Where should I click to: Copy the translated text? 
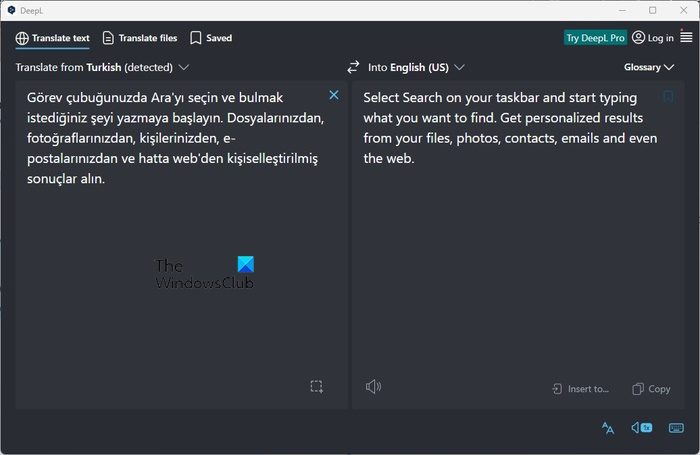[651, 389]
